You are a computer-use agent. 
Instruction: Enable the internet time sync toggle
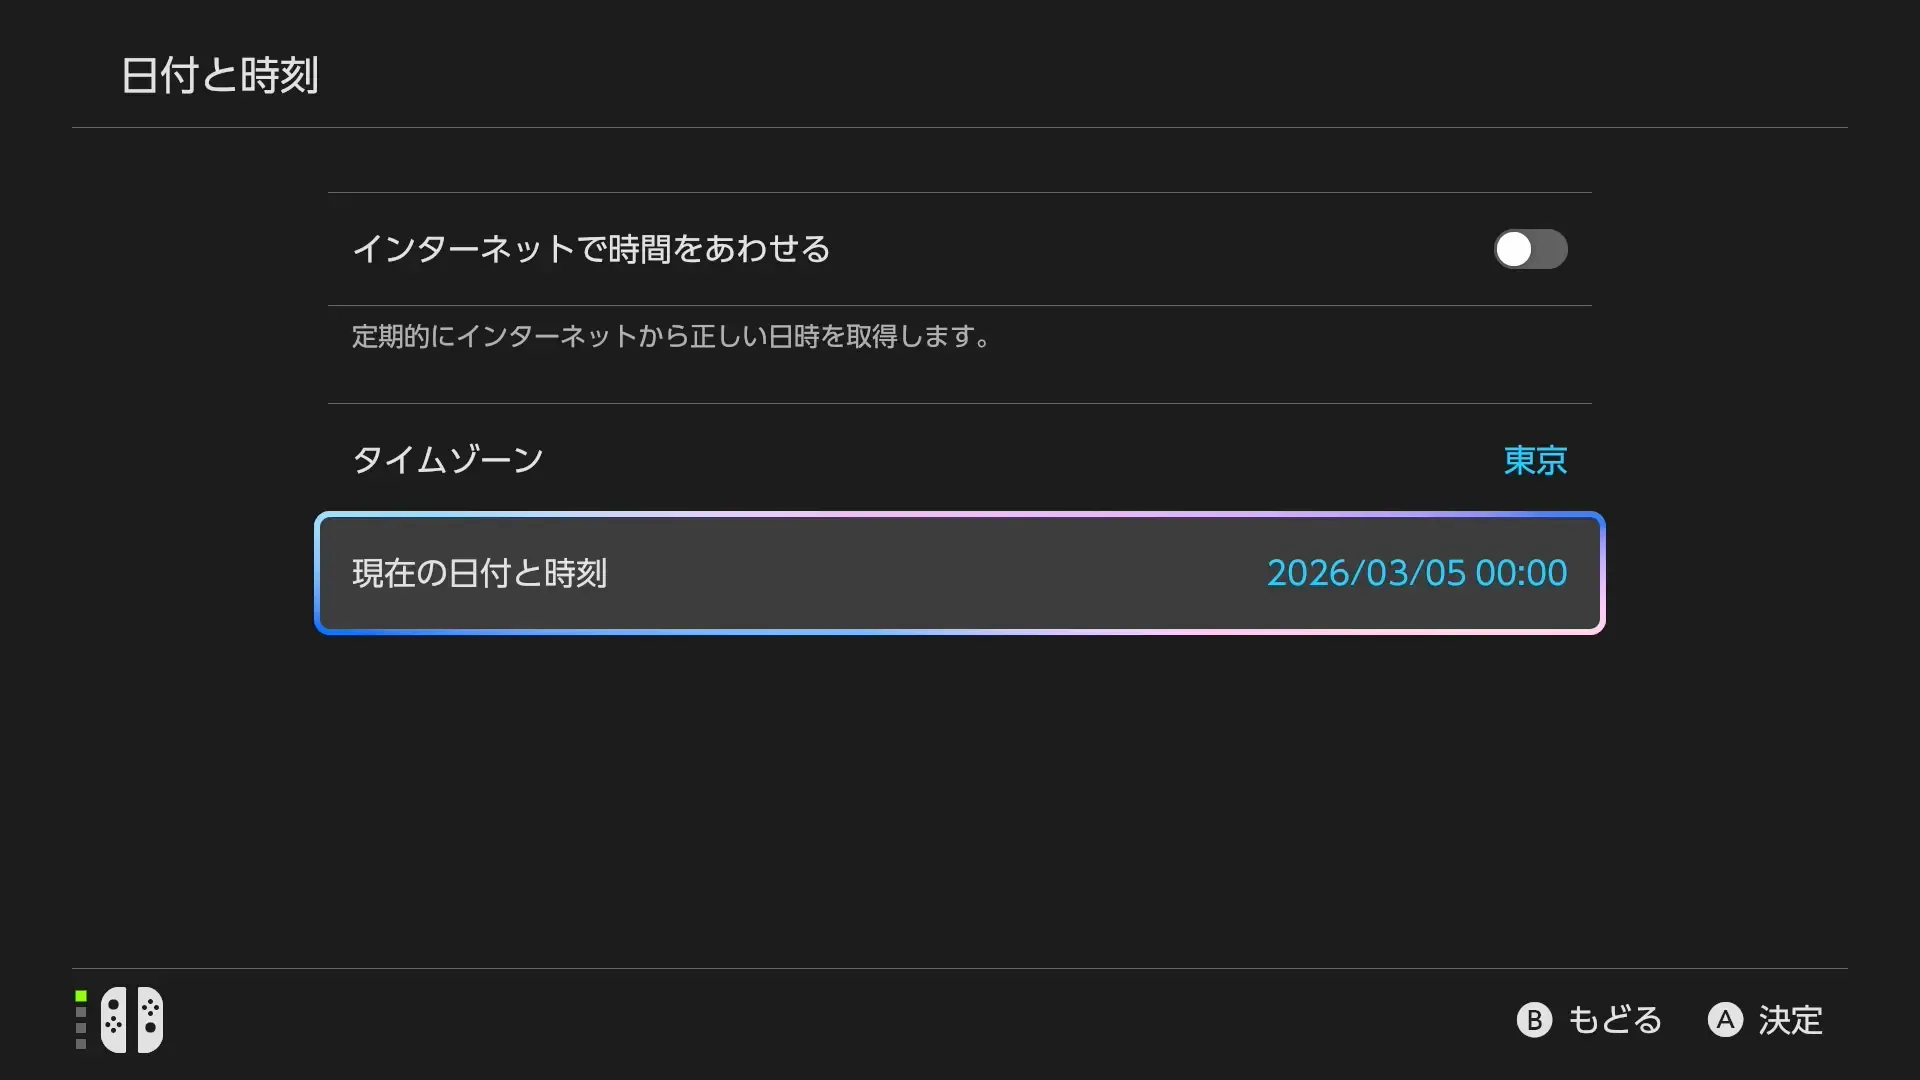pos(1530,249)
